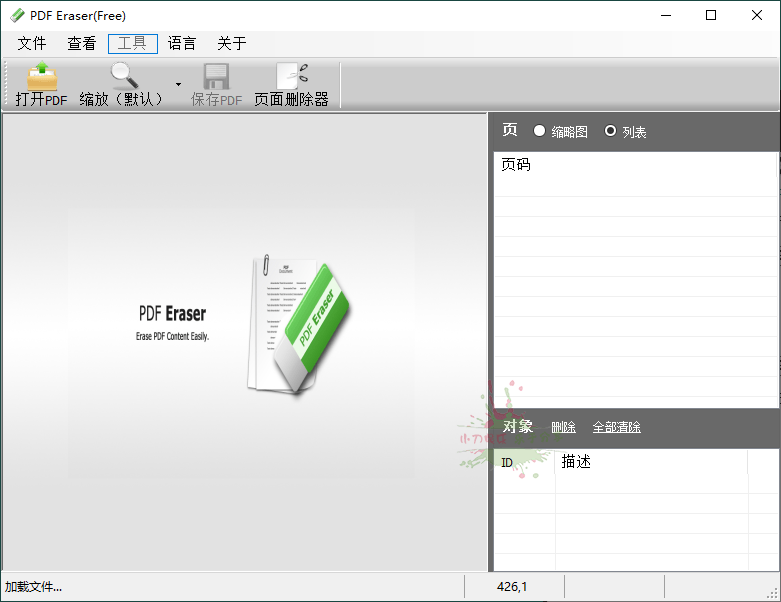Viewport: 781px width, 602px height.
Task: Expand the 缩放 dropdown arrow
Action: pyautogui.click(x=178, y=85)
